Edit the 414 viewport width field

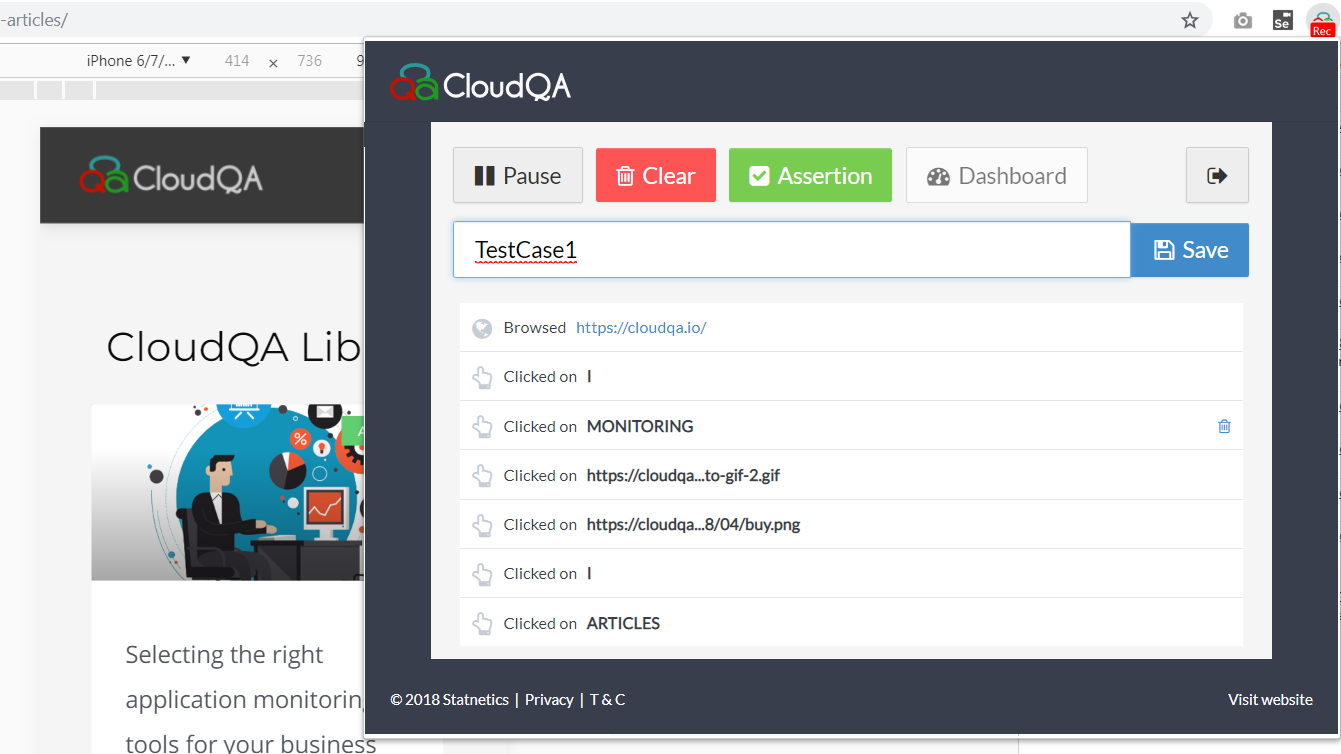click(x=237, y=61)
